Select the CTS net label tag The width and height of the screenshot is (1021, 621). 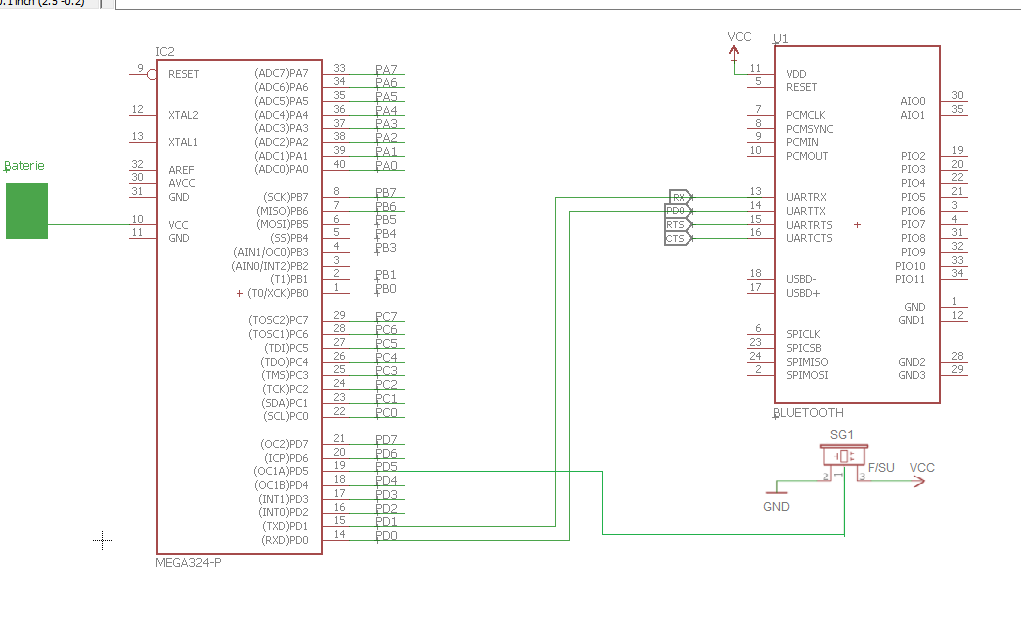click(677, 238)
